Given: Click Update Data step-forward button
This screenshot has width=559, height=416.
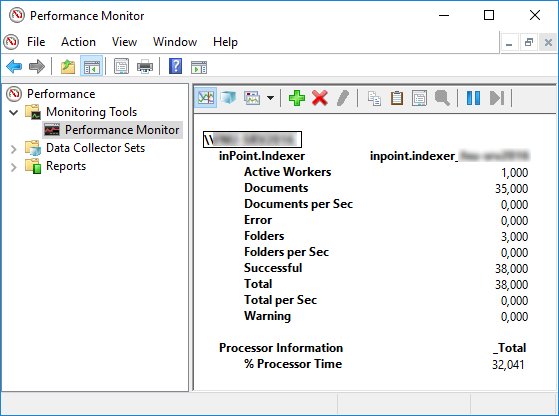Looking at the screenshot, I should [x=497, y=98].
